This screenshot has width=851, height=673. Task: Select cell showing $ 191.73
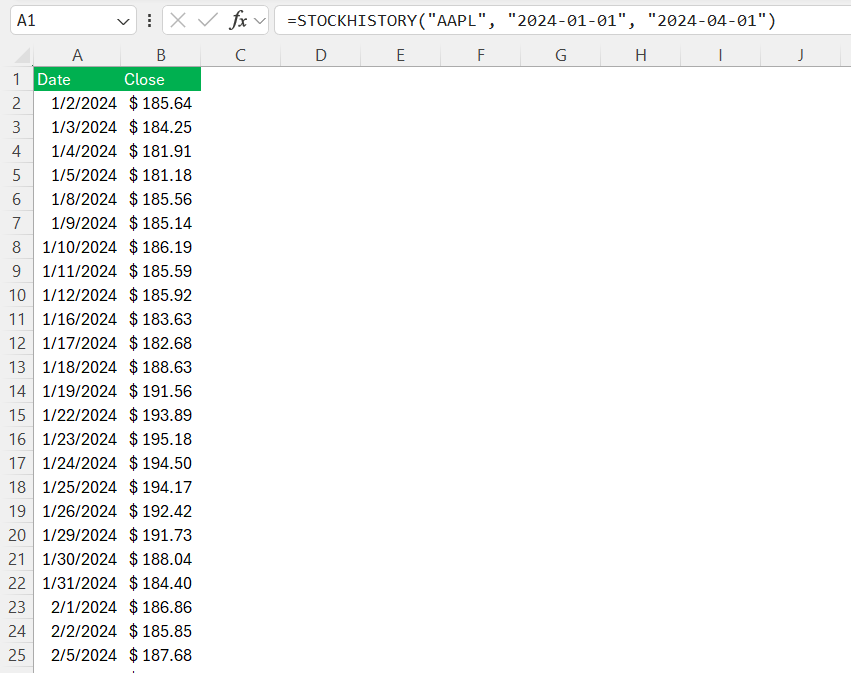coord(161,535)
